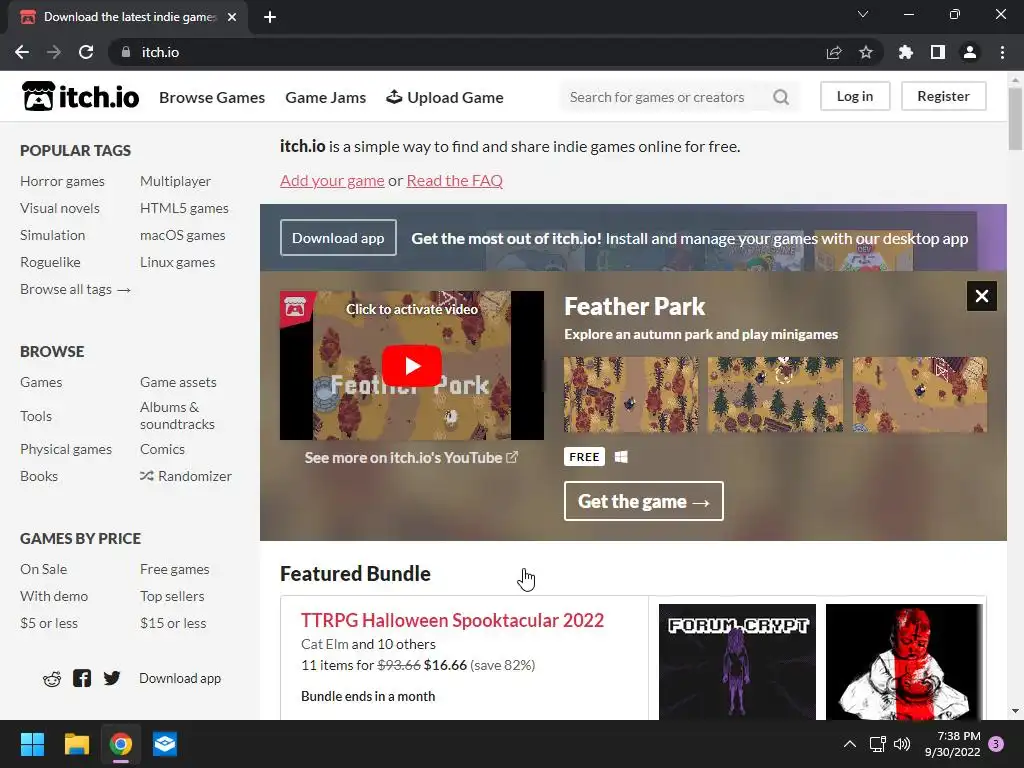Image resolution: width=1024 pixels, height=768 pixels.
Task: Open the Horror games tag
Action: (63, 181)
